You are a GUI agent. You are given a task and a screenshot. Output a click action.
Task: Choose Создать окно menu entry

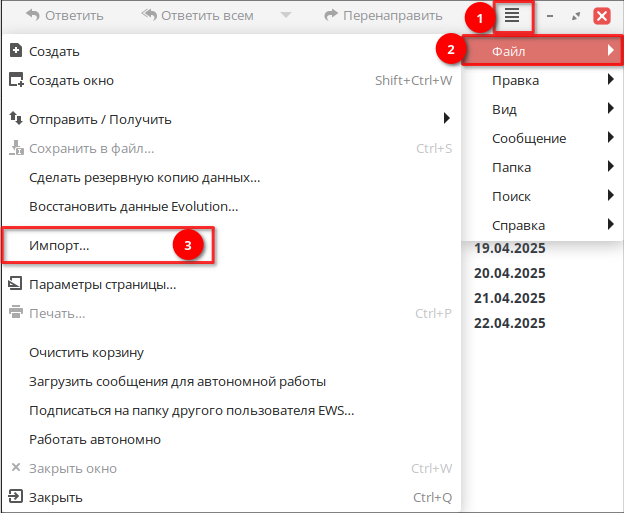(231, 80)
